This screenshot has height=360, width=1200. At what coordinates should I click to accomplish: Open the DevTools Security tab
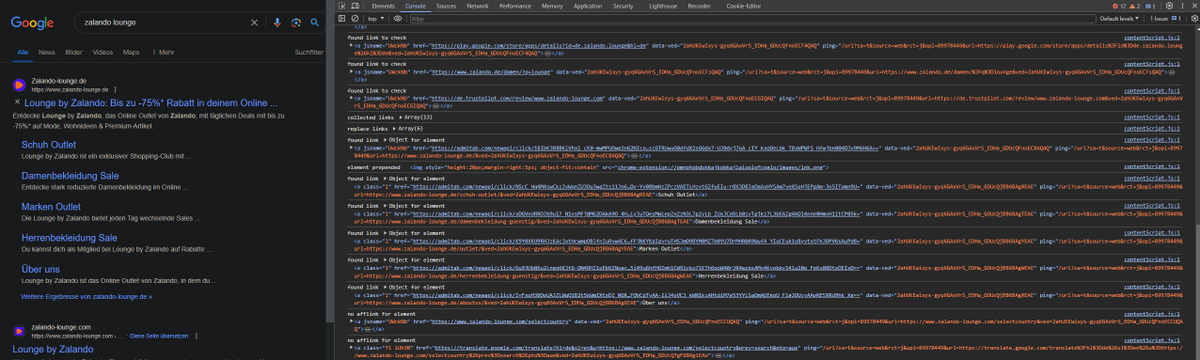click(x=624, y=6)
